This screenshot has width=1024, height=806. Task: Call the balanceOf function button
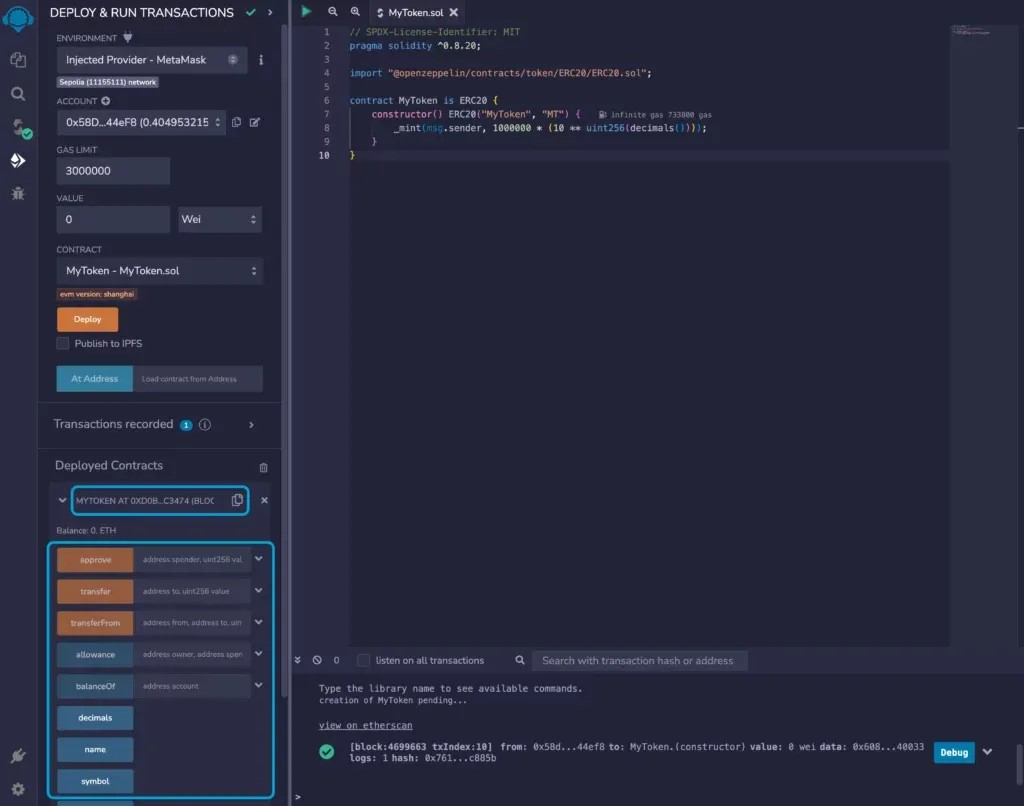point(95,686)
